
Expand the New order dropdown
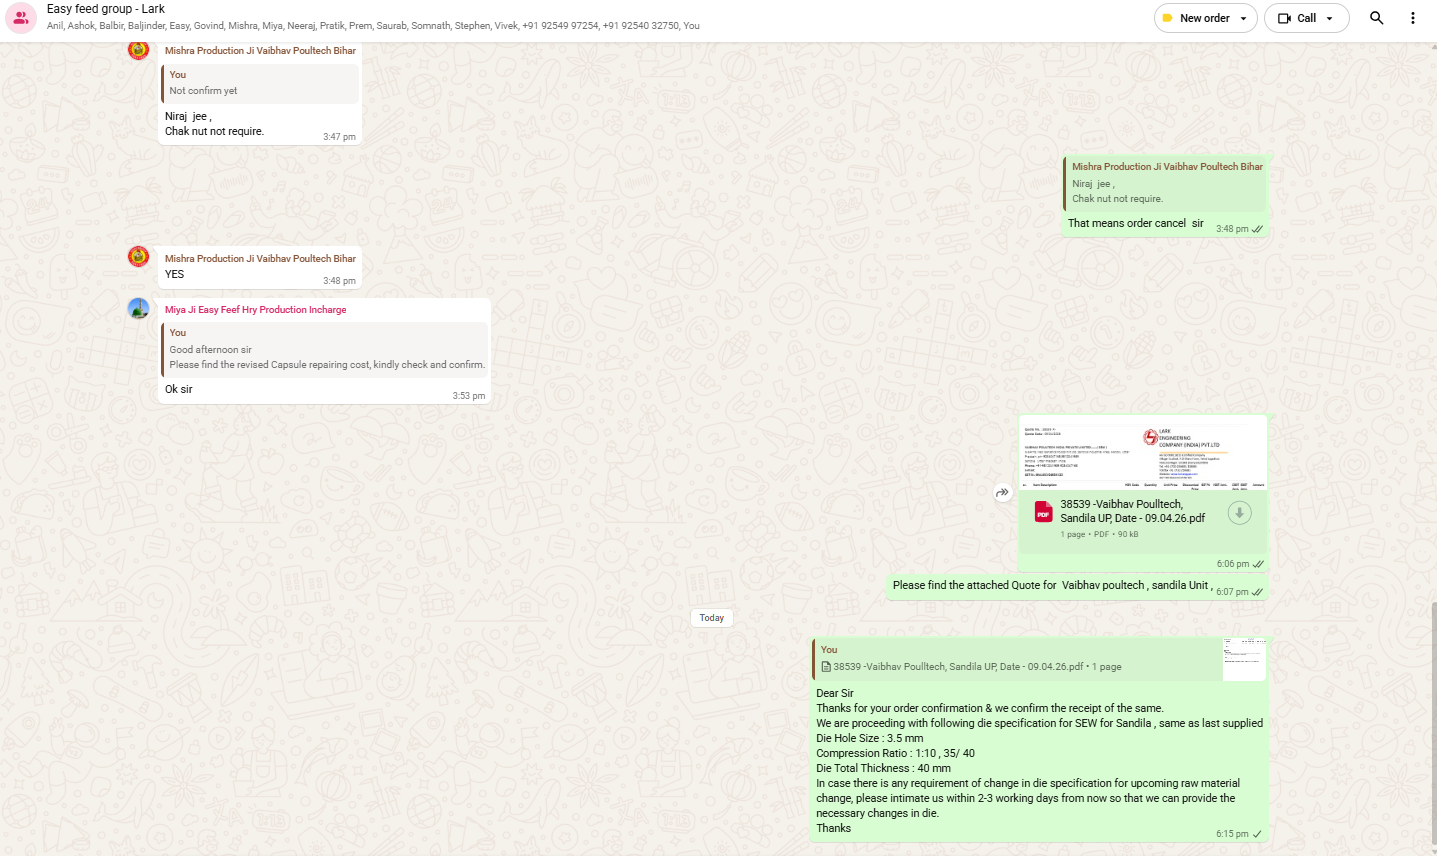1243,18
